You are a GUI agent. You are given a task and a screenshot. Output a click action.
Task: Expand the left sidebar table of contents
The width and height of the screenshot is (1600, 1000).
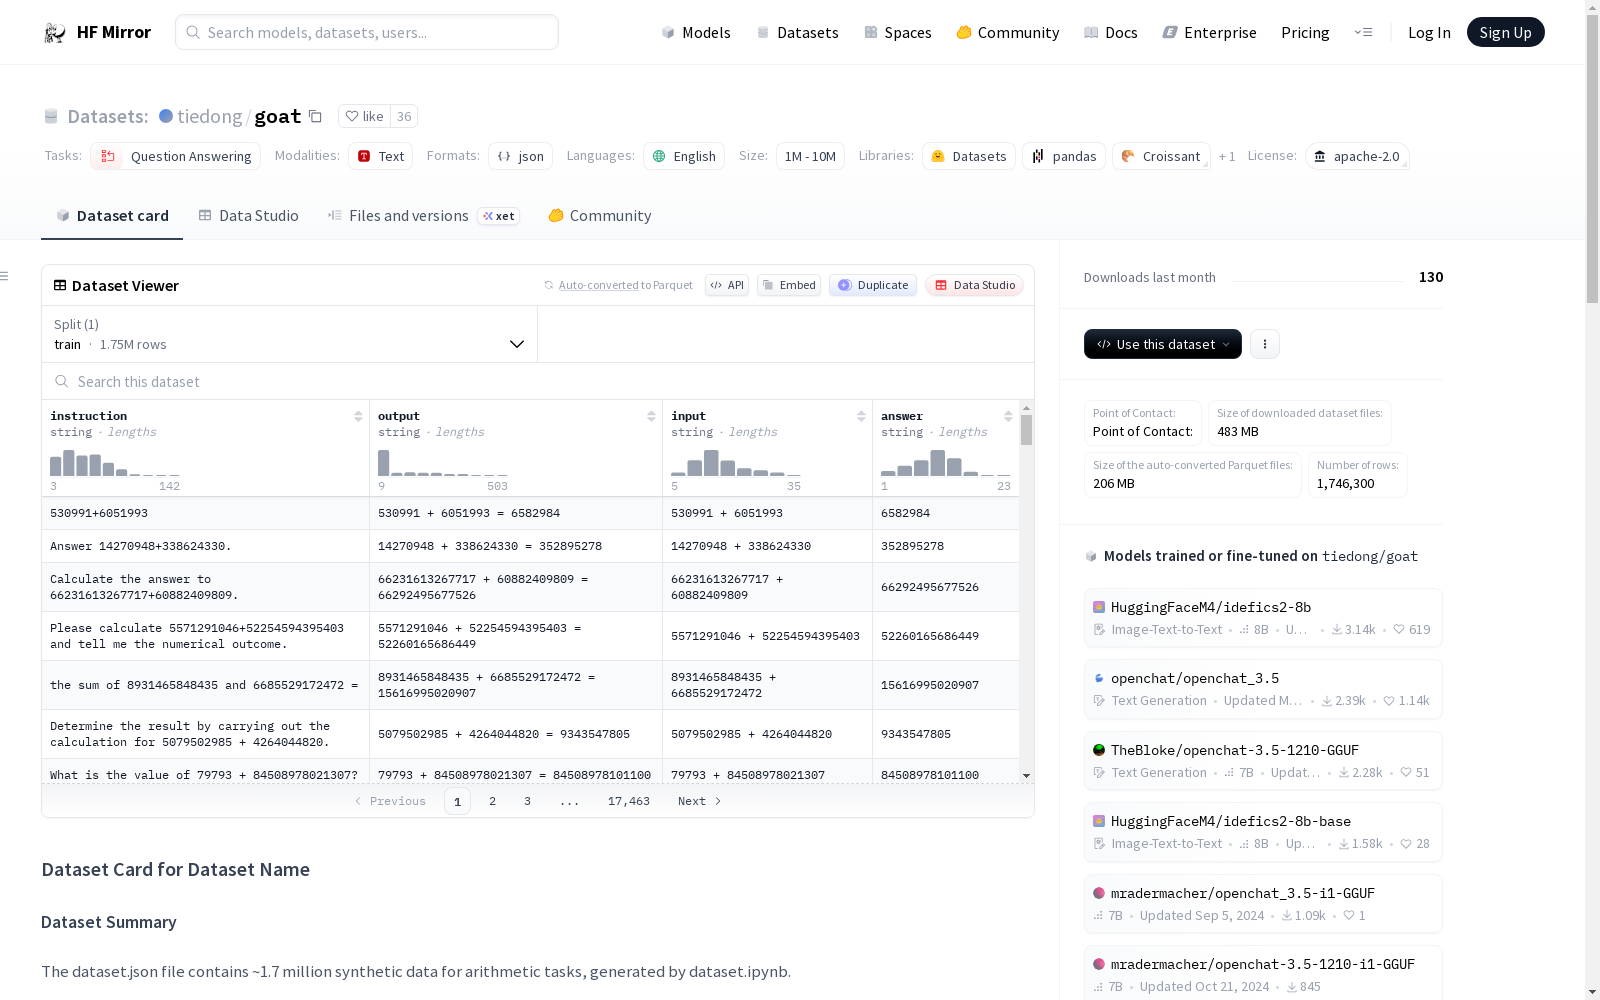click(5, 276)
